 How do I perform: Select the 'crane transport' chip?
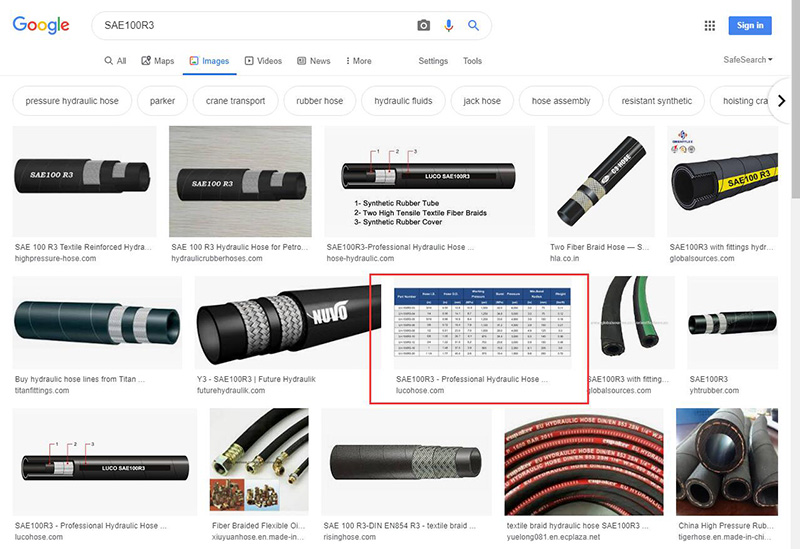(235, 101)
